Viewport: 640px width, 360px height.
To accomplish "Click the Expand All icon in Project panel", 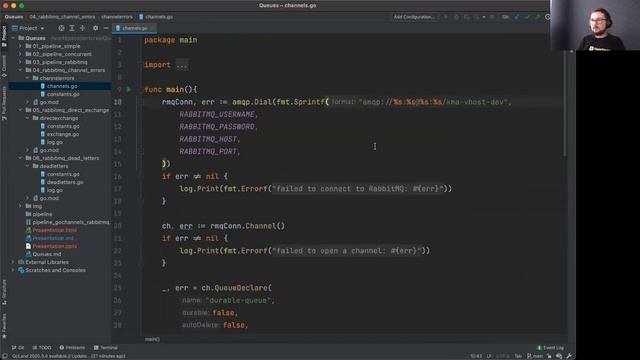I will pos(72,28).
